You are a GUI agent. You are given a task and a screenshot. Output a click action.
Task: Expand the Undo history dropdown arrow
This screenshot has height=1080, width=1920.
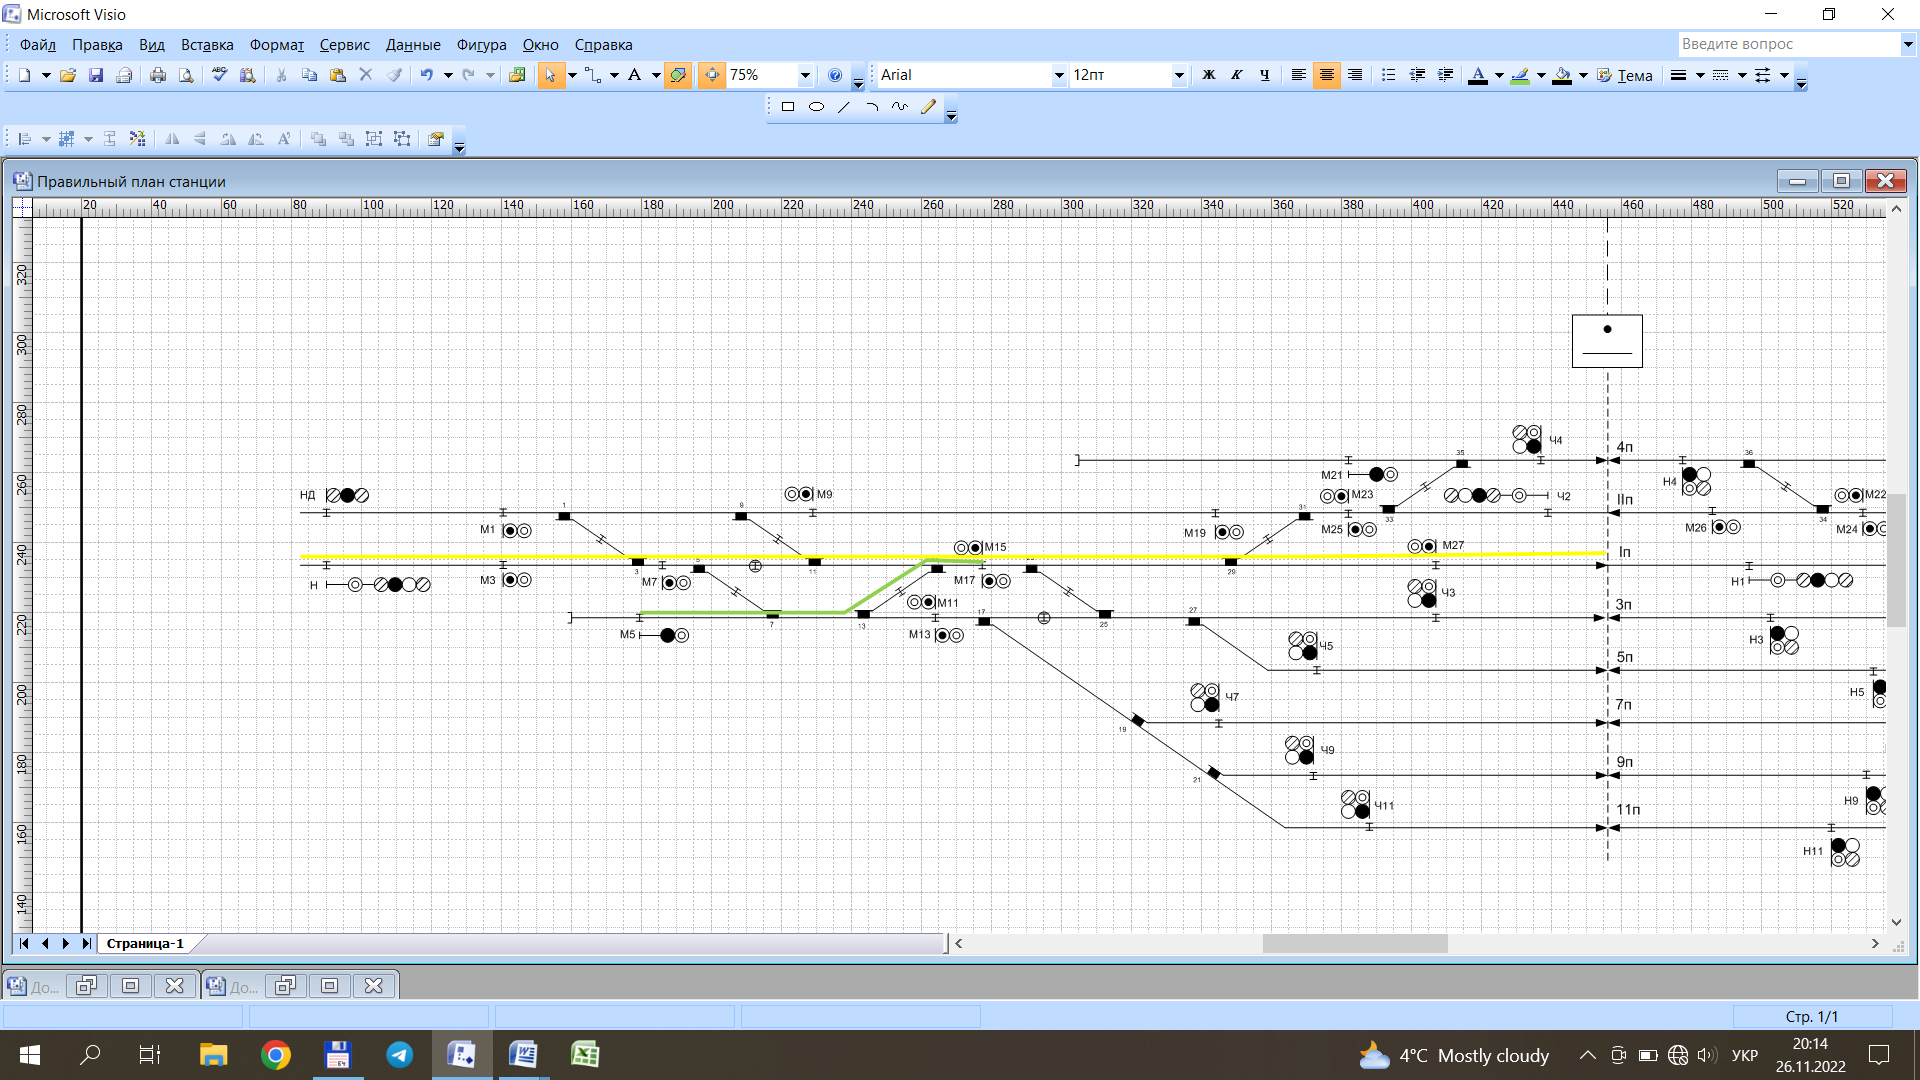point(448,75)
